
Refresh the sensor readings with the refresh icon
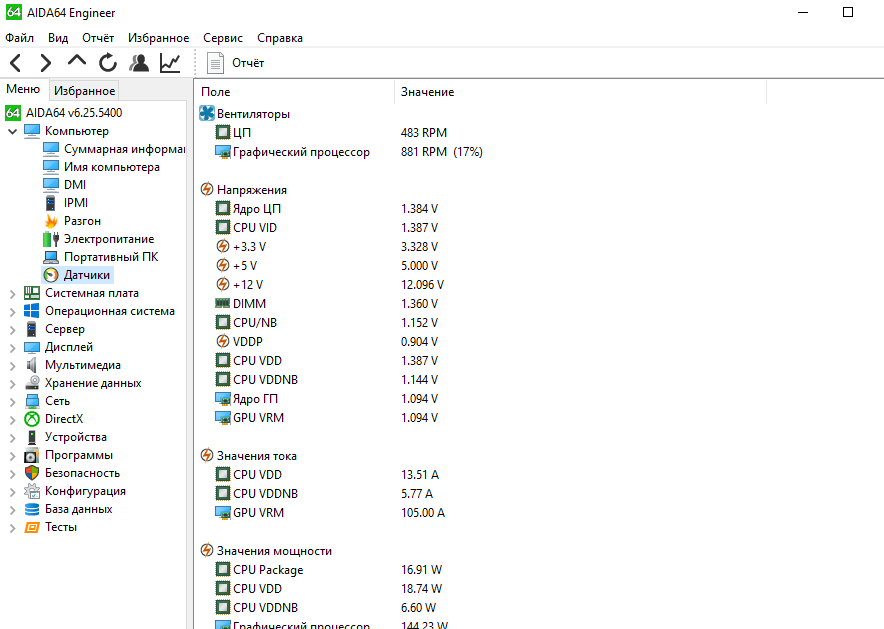pos(108,63)
